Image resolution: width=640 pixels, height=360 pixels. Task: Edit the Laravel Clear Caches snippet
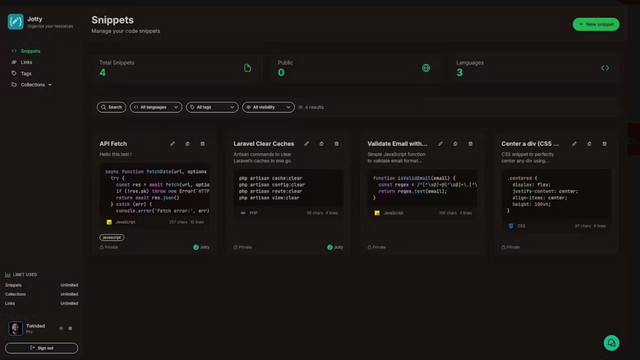(x=306, y=144)
